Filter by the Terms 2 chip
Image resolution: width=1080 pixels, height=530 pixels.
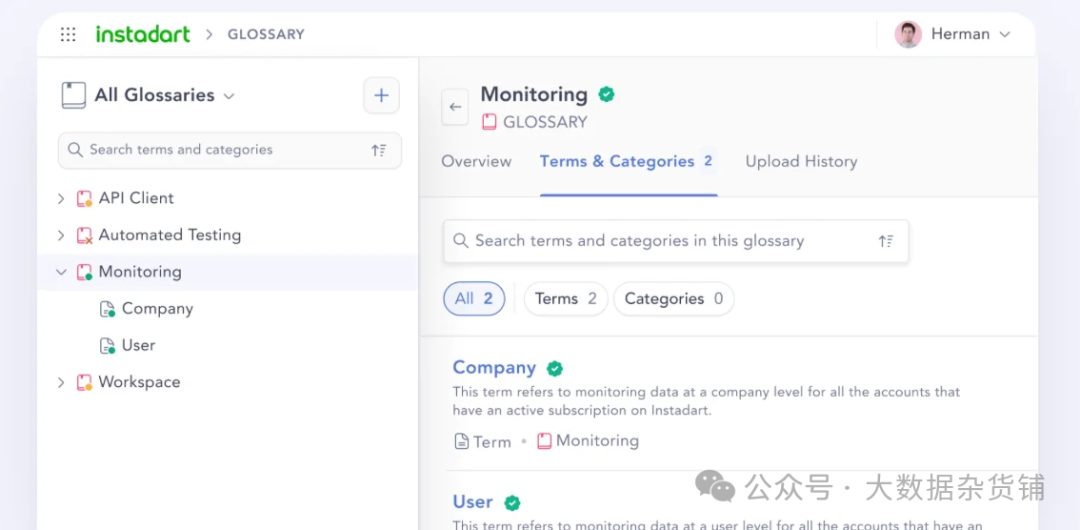(565, 299)
